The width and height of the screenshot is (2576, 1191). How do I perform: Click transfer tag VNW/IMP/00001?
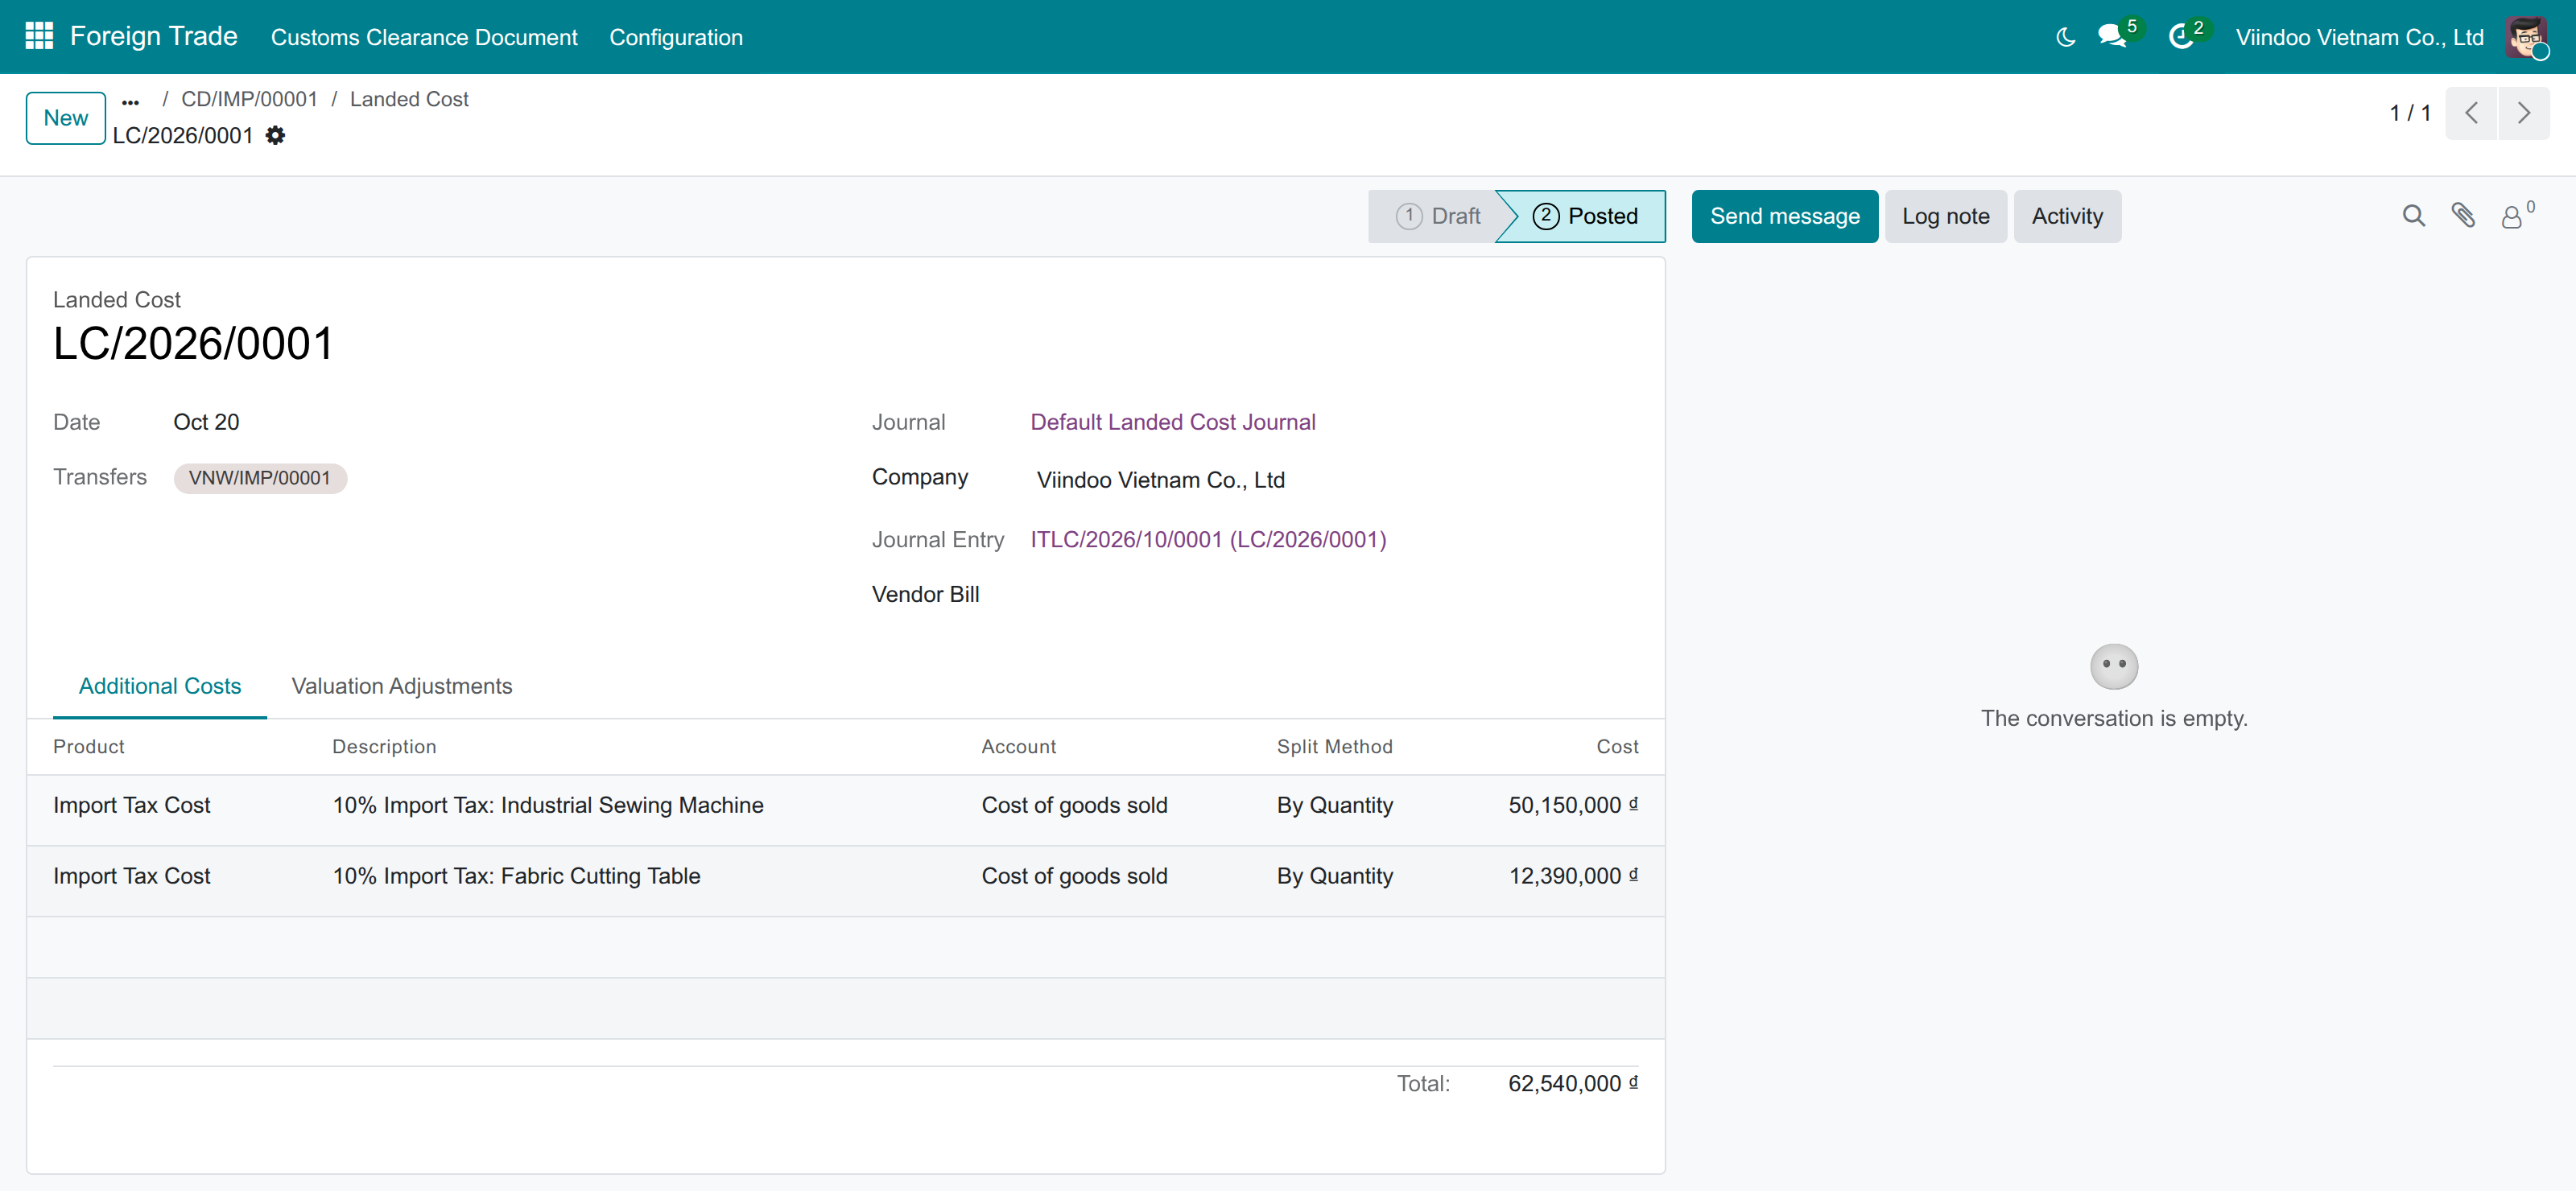click(260, 478)
